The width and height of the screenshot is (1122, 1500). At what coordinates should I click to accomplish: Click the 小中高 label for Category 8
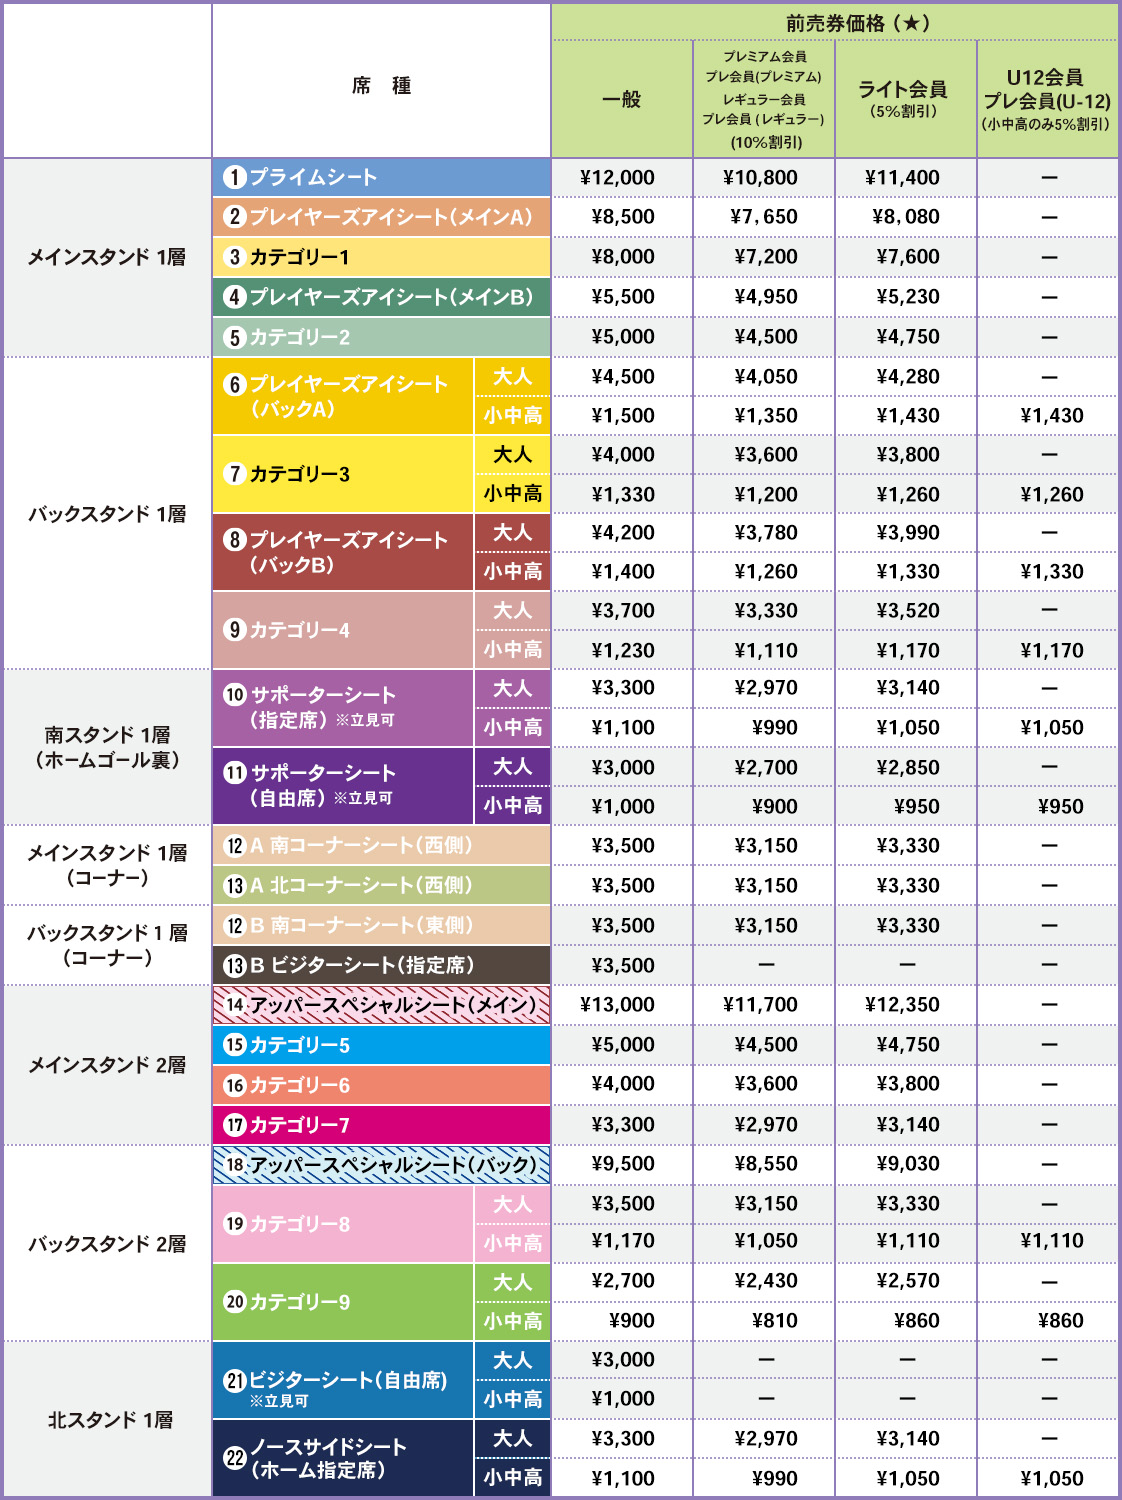512,1243
